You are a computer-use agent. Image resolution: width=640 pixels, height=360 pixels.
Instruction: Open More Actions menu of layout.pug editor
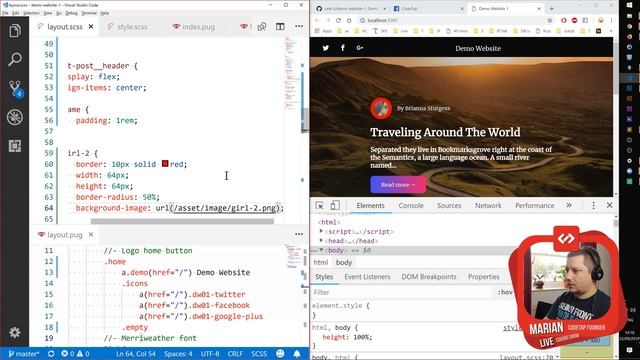(299, 234)
